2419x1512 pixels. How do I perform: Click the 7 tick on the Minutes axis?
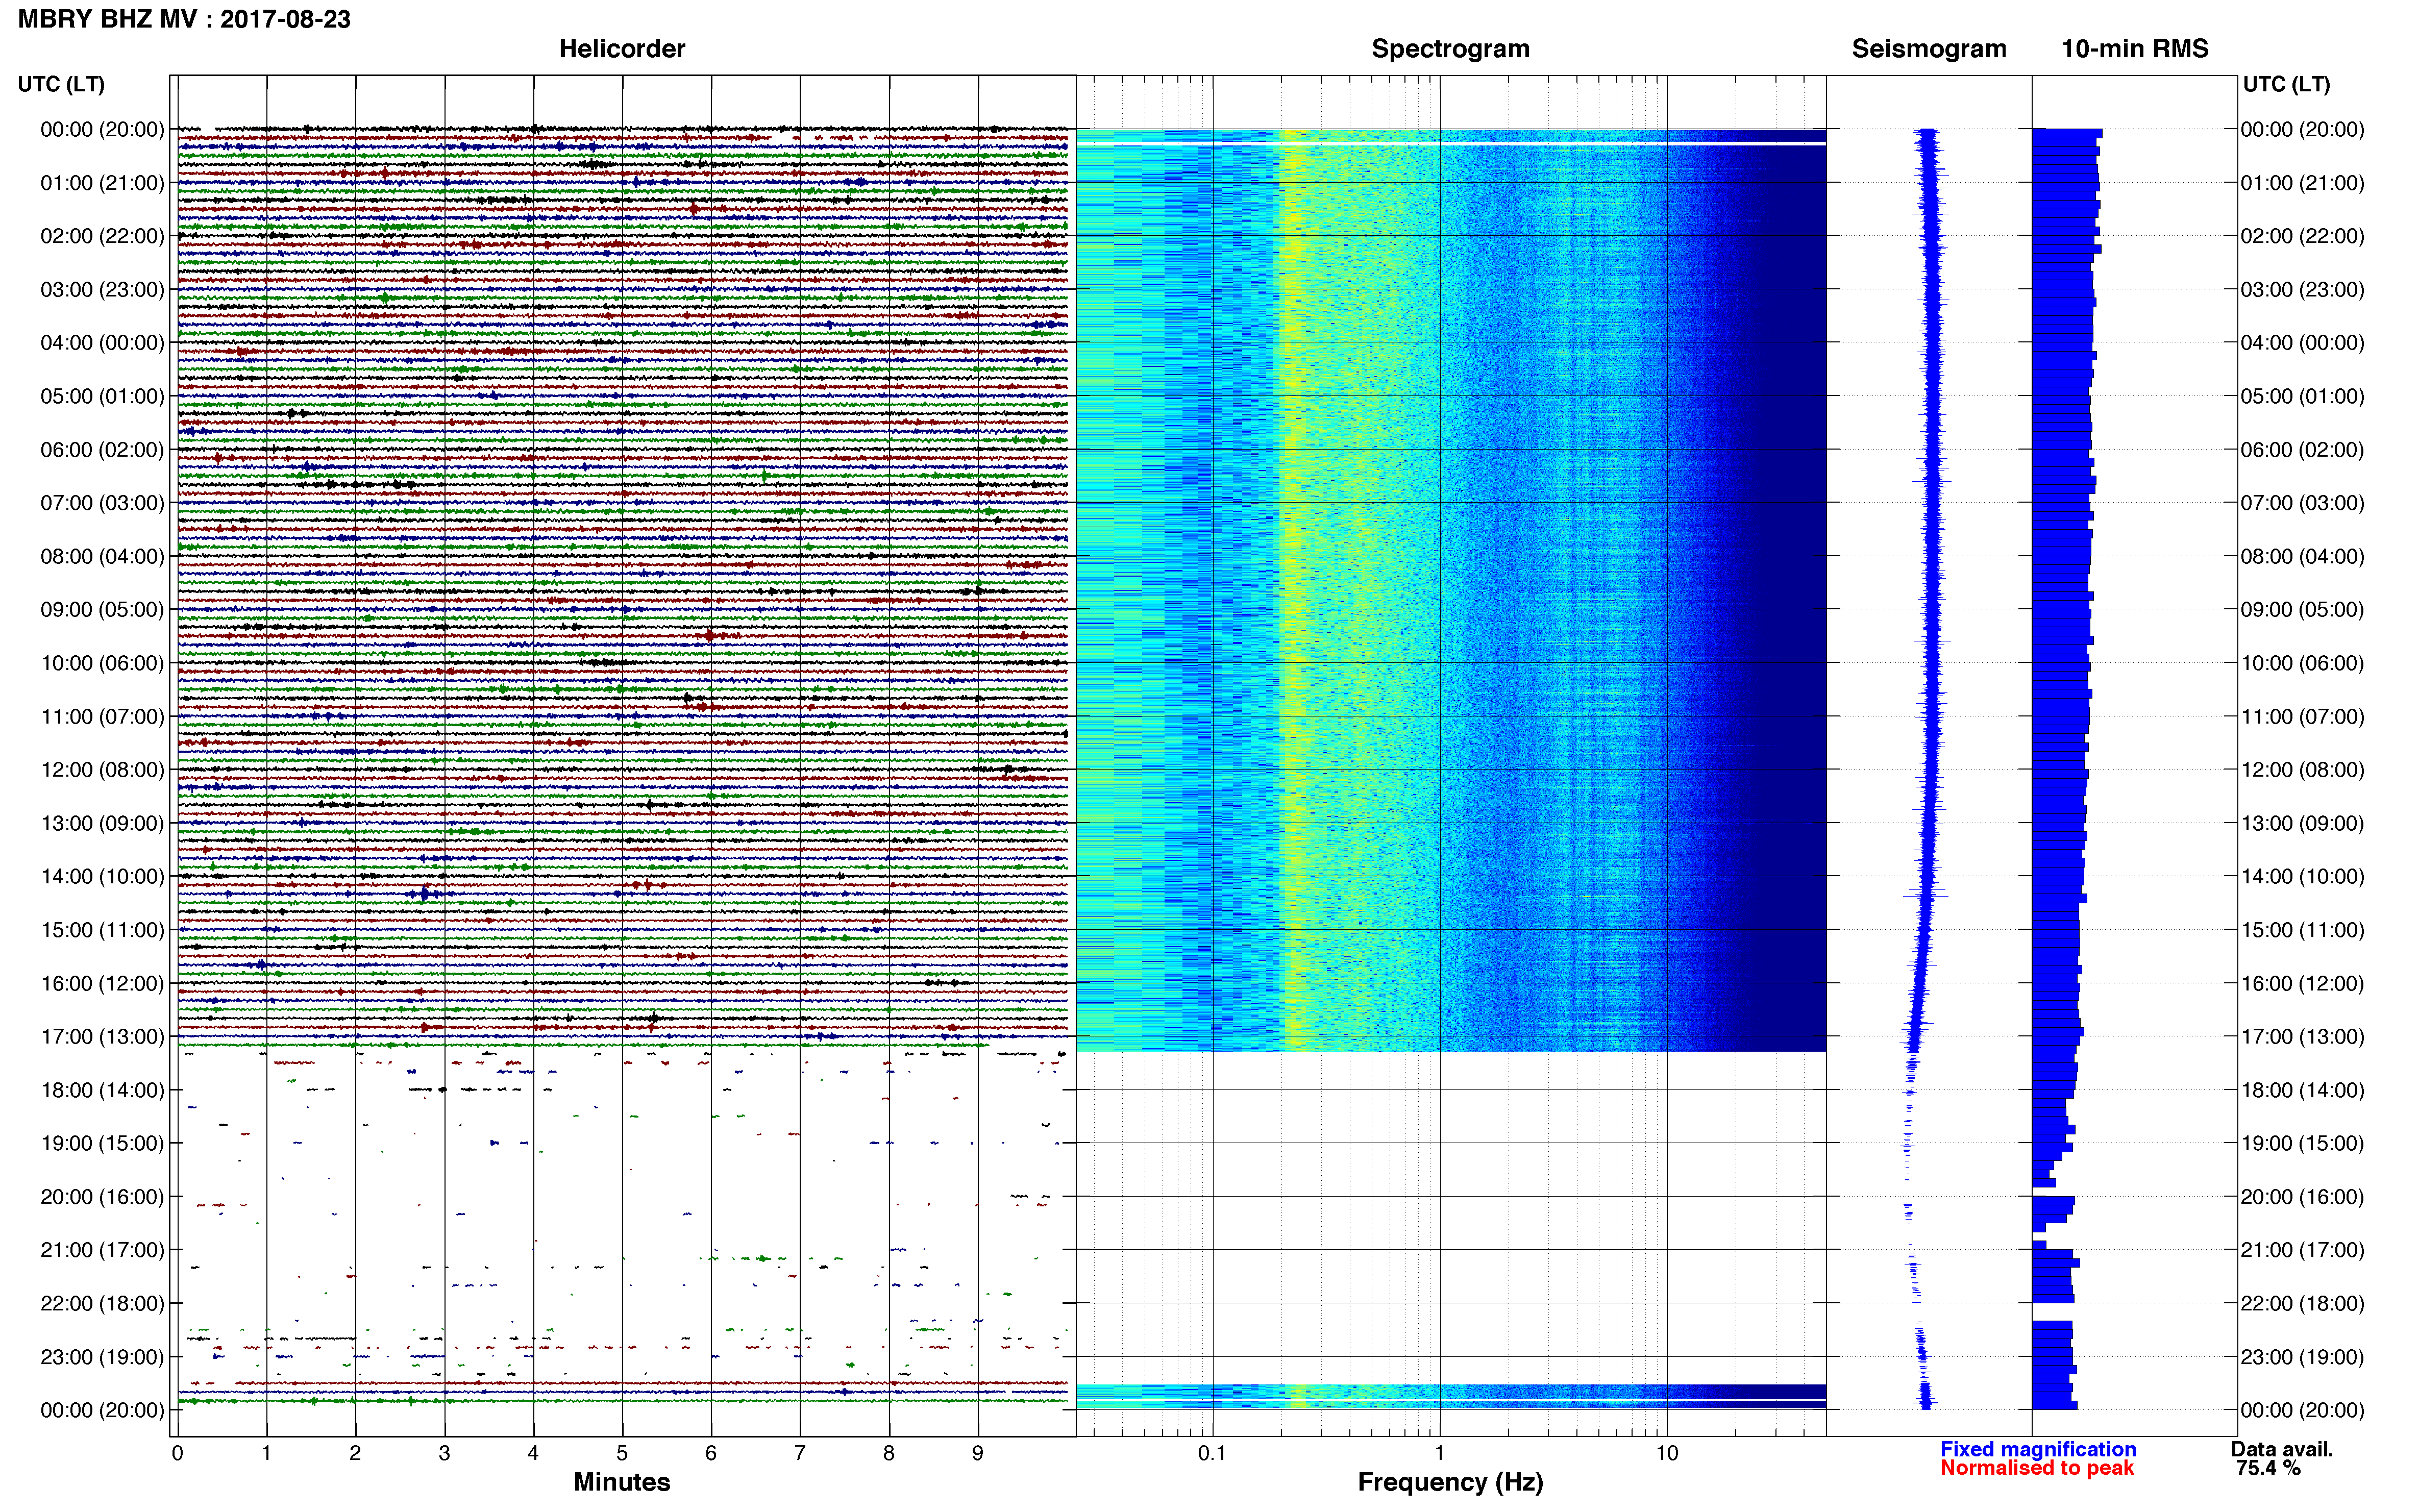[x=800, y=1453]
